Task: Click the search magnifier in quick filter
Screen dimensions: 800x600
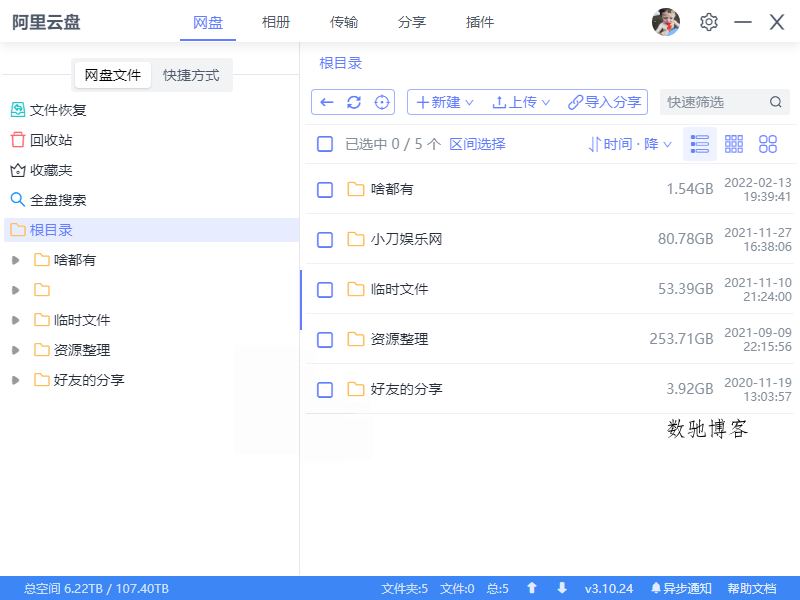Action: (x=776, y=102)
